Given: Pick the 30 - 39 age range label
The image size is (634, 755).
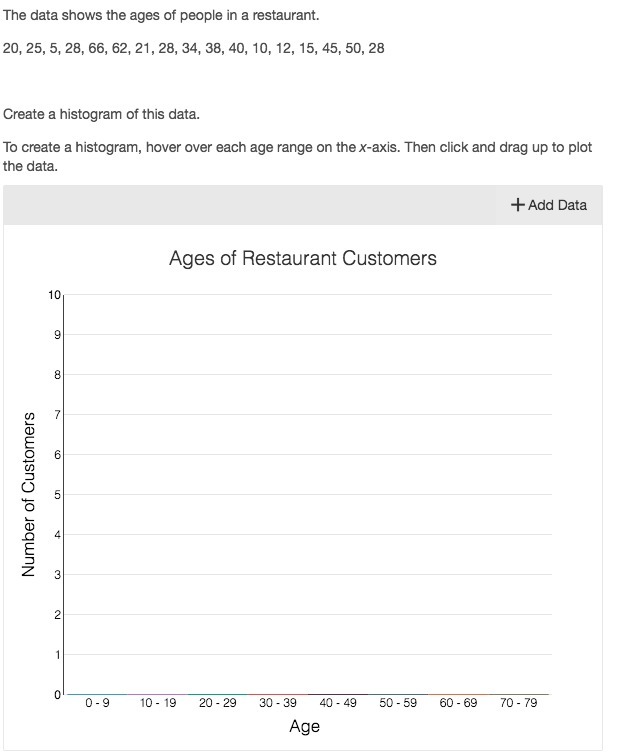Looking at the screenshot, I should pos(278,703).
